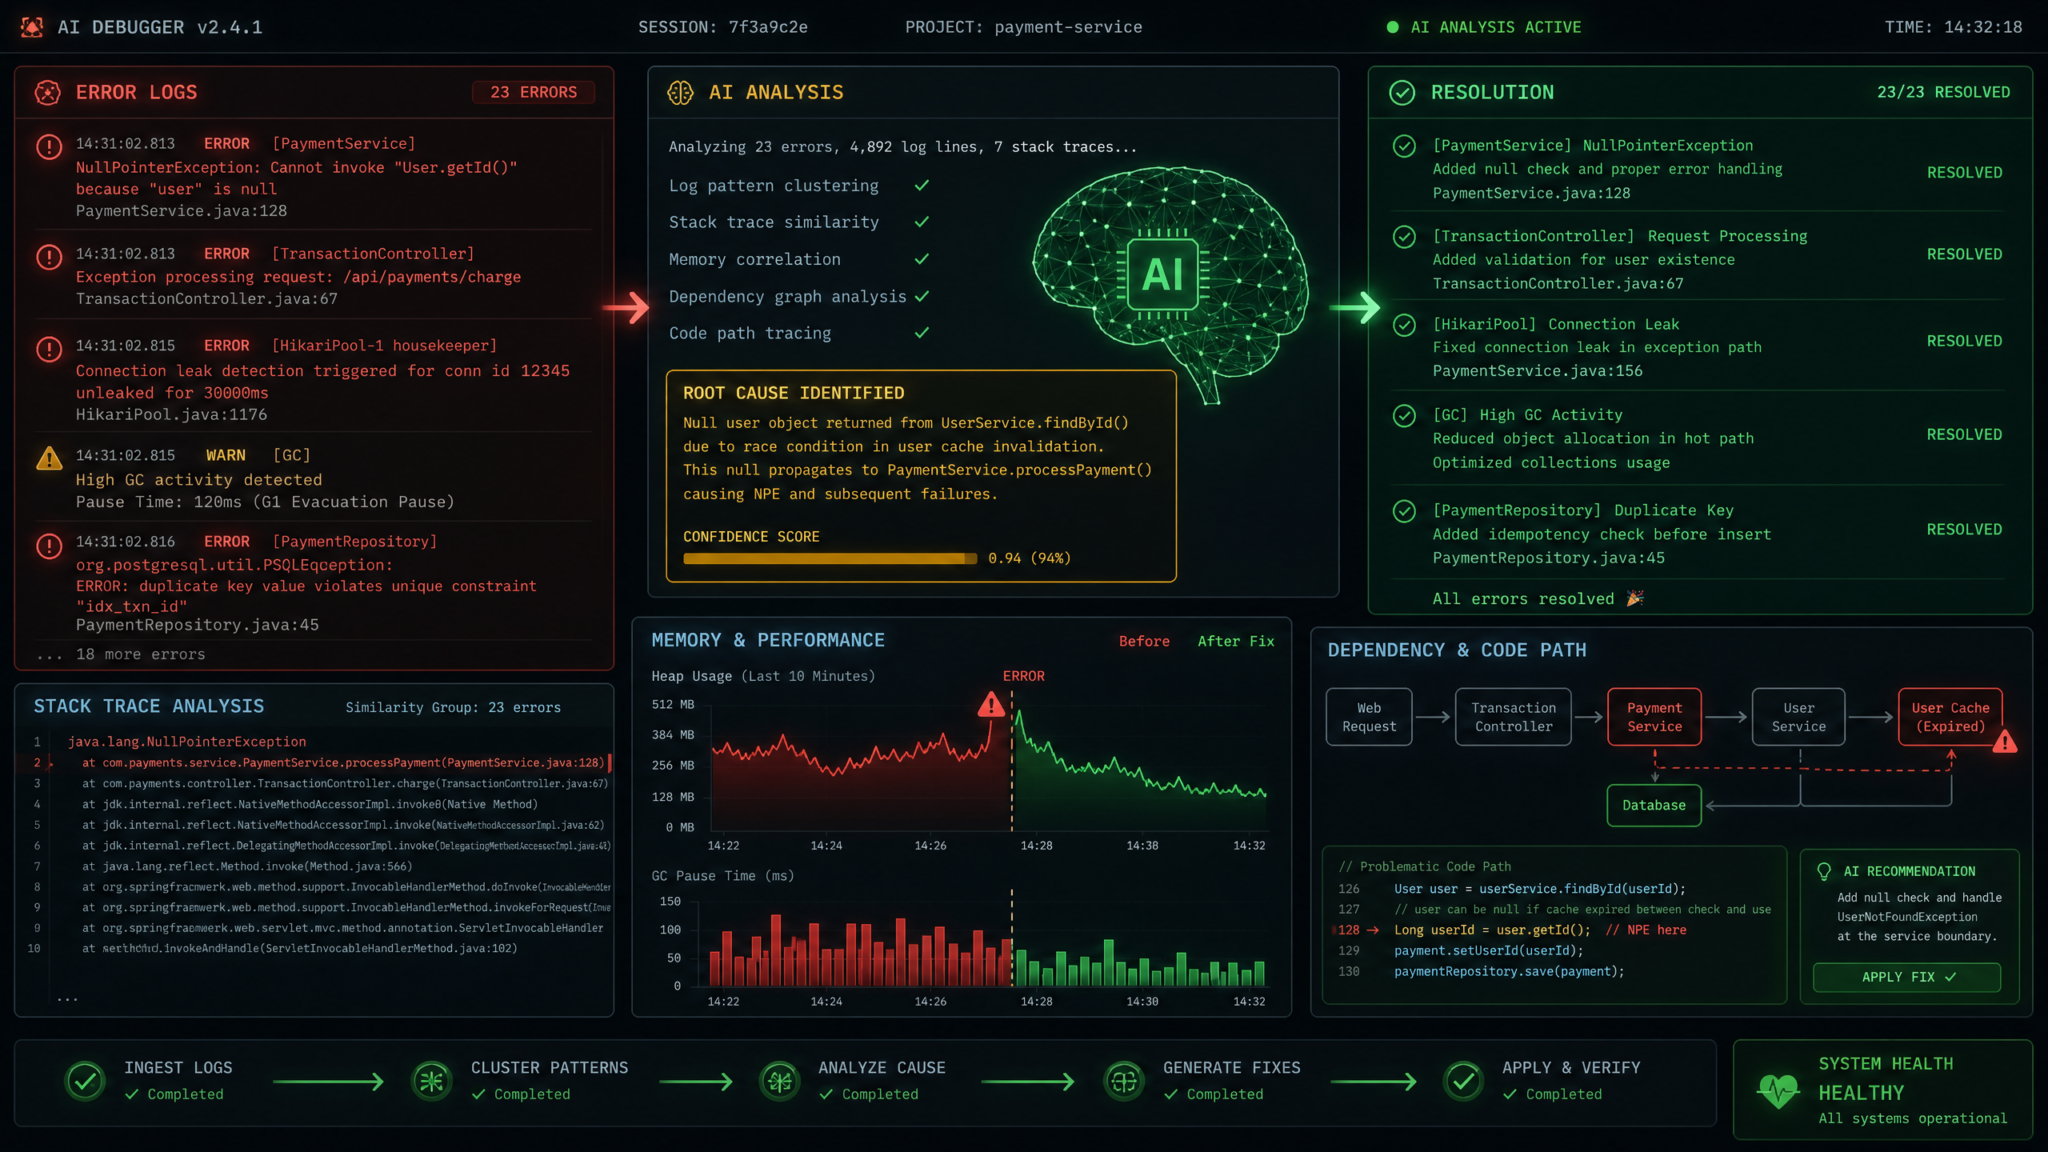Click the Cluster Patterns step icon
This screenshot has height=1152, width=2048.
pyautogui.click(x=432, y=1081)
